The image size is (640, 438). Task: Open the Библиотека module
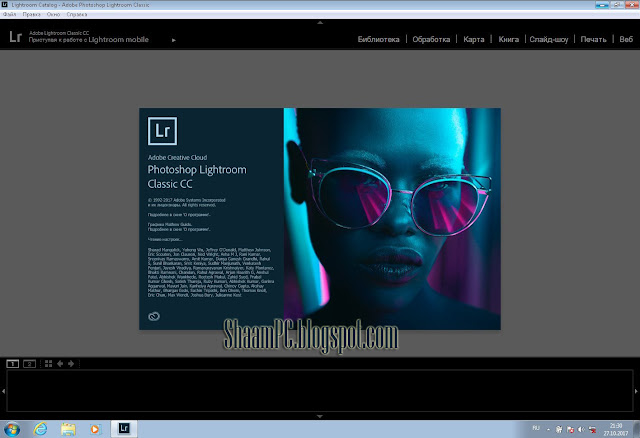pyautogui.click(x=378, y=39)
